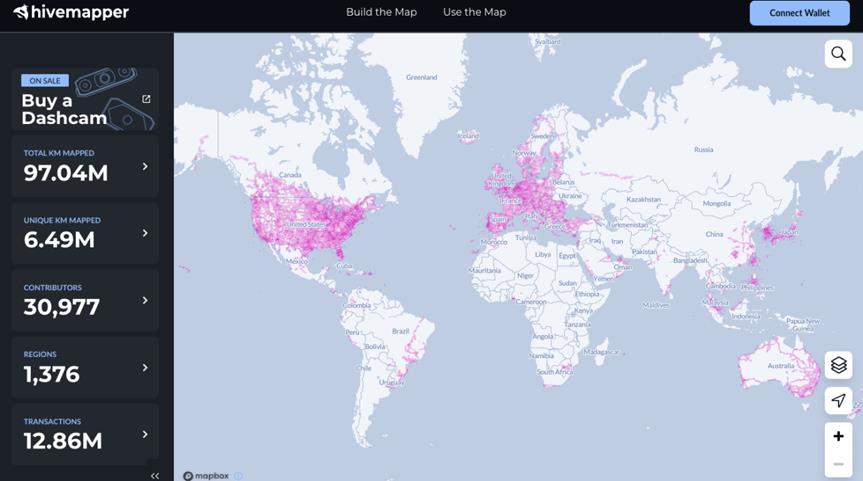The width and height of the screenshot is (863, 481).
Task: Open Use the Map menu
Action: click(x=474, y=12)
